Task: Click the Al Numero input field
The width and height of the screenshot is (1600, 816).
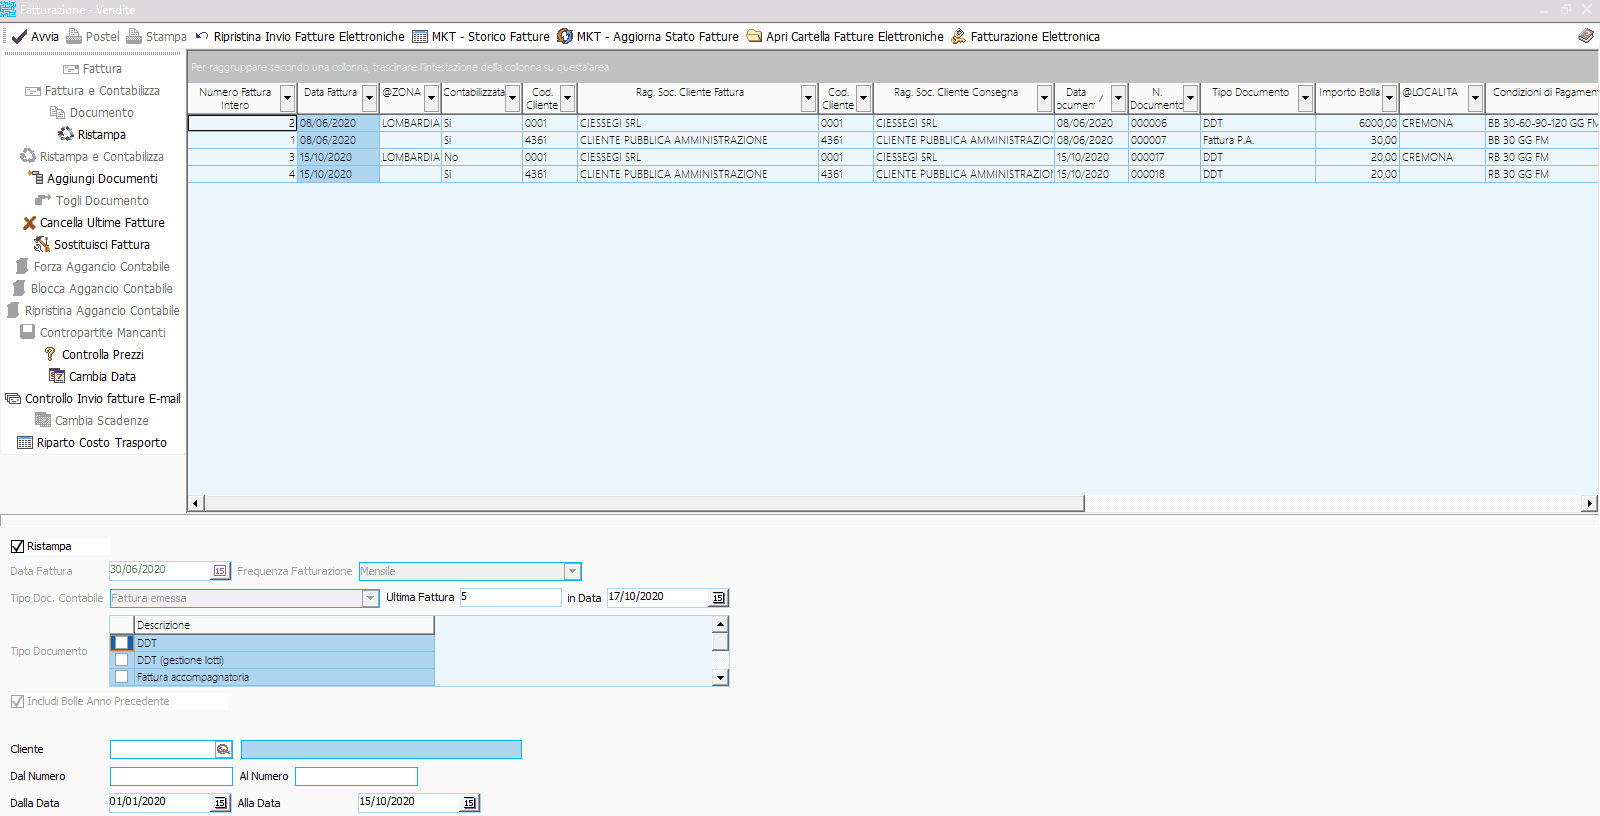Action: (x=356, y=776)
